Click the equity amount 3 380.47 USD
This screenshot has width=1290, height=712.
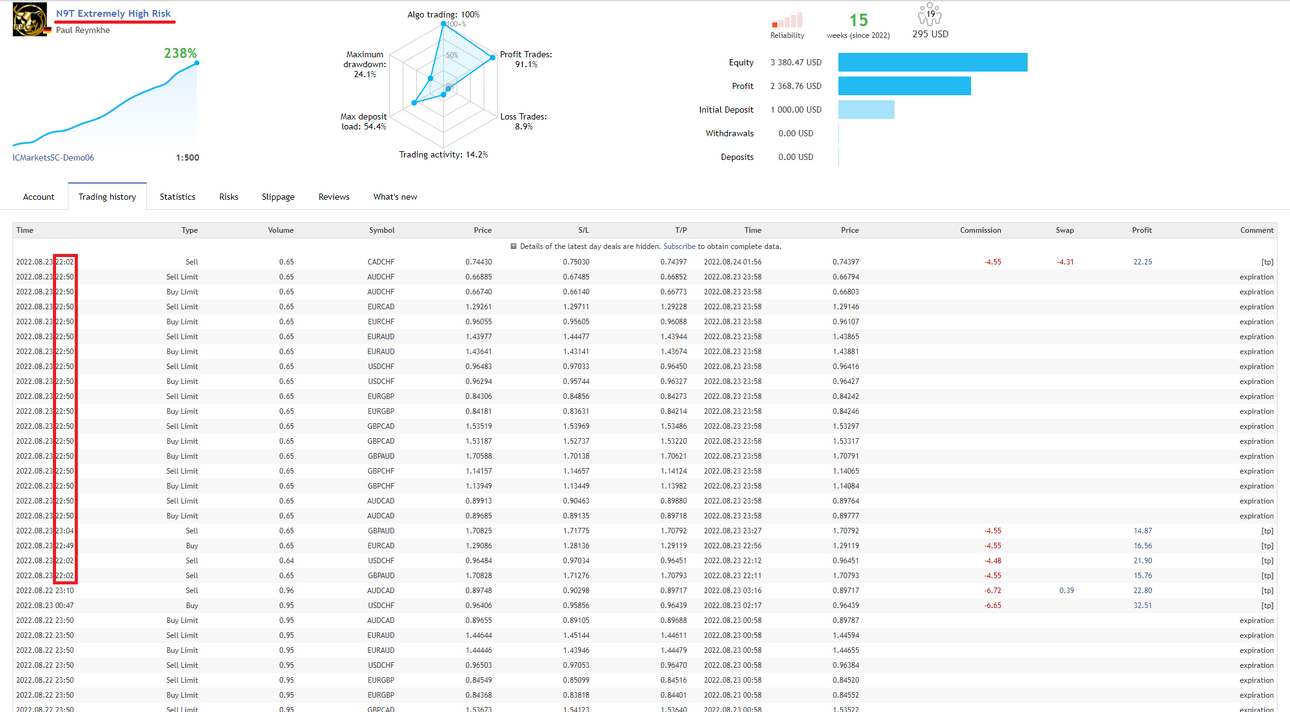(x=796, y=62)
